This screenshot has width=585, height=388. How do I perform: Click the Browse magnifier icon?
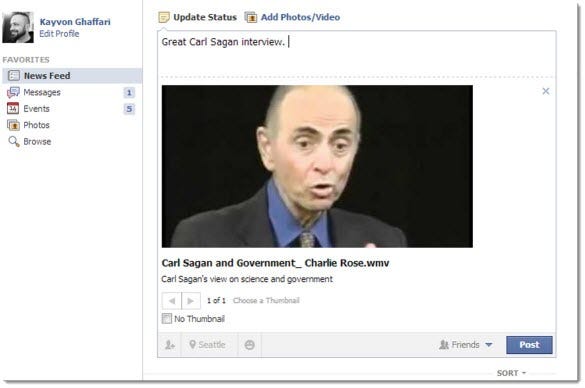coord(14,141)
